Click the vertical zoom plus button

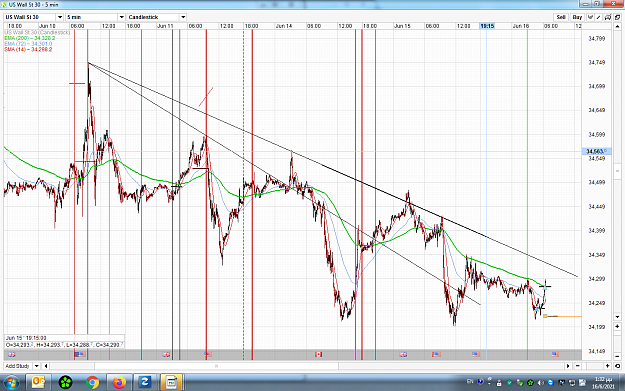coord(617,326)
